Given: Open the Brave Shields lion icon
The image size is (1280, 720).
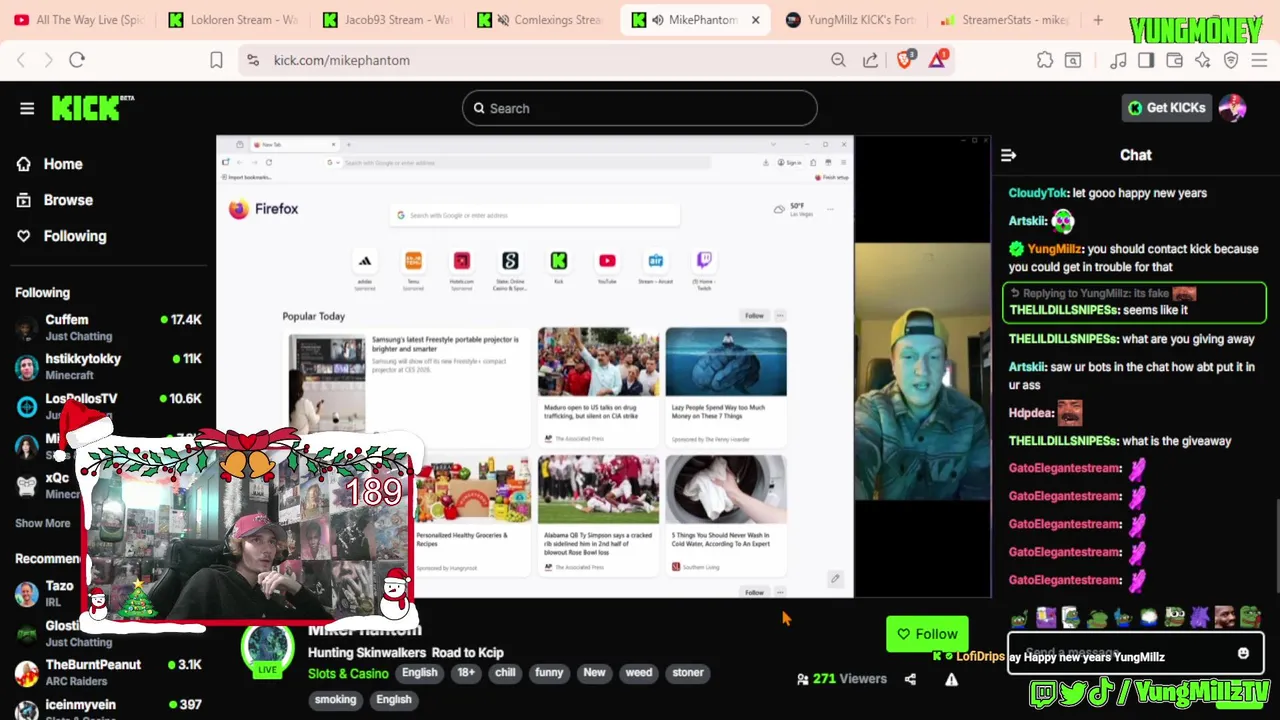Looking at the screenshot, I should coord(905,60).
